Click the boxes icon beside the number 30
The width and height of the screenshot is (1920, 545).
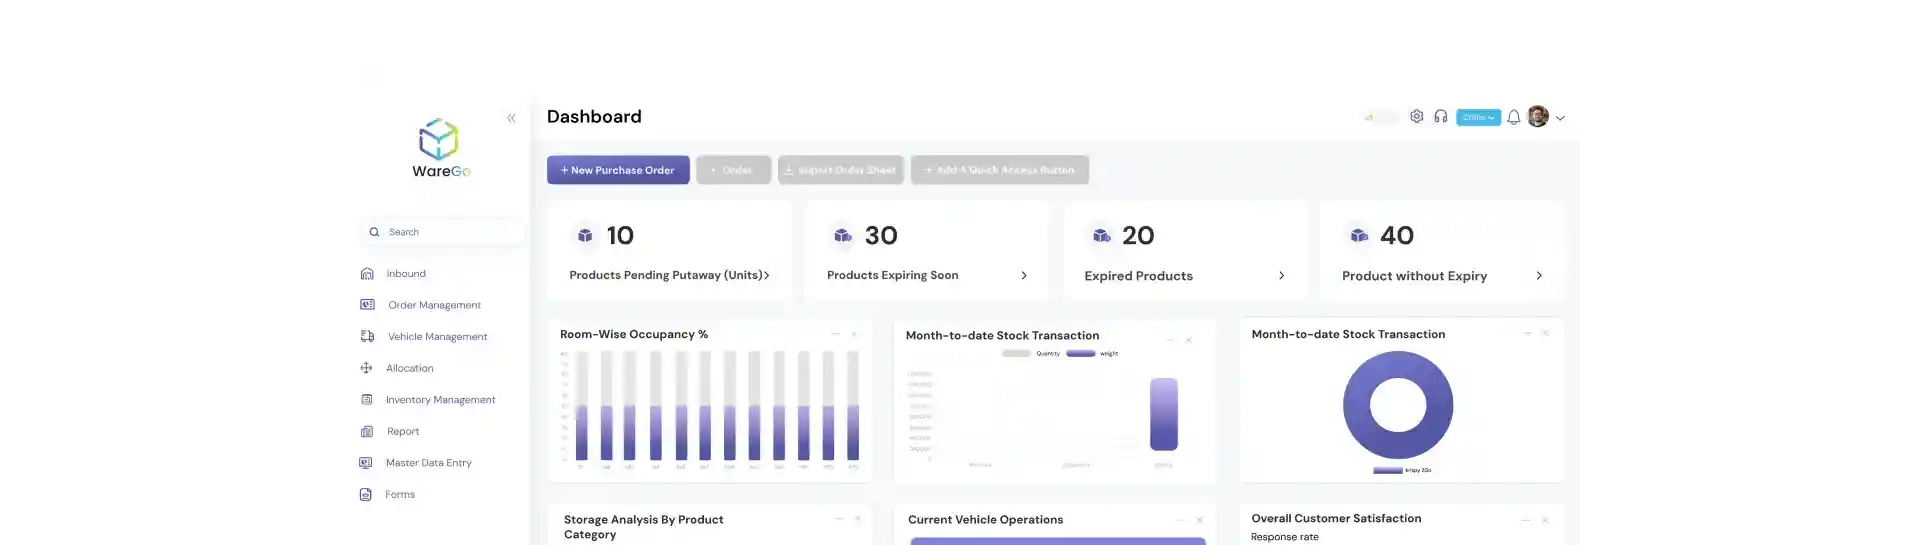pyautogui.click(x=843, y=236)
